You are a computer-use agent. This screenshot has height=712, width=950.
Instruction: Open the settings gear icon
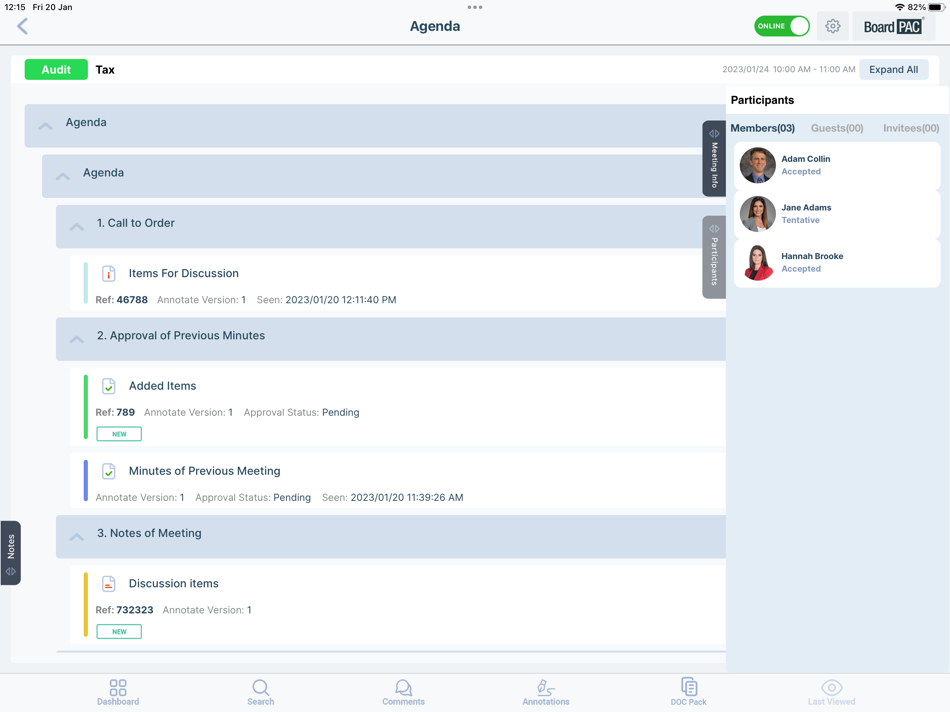pyautogui.click(x=833, y=26)
